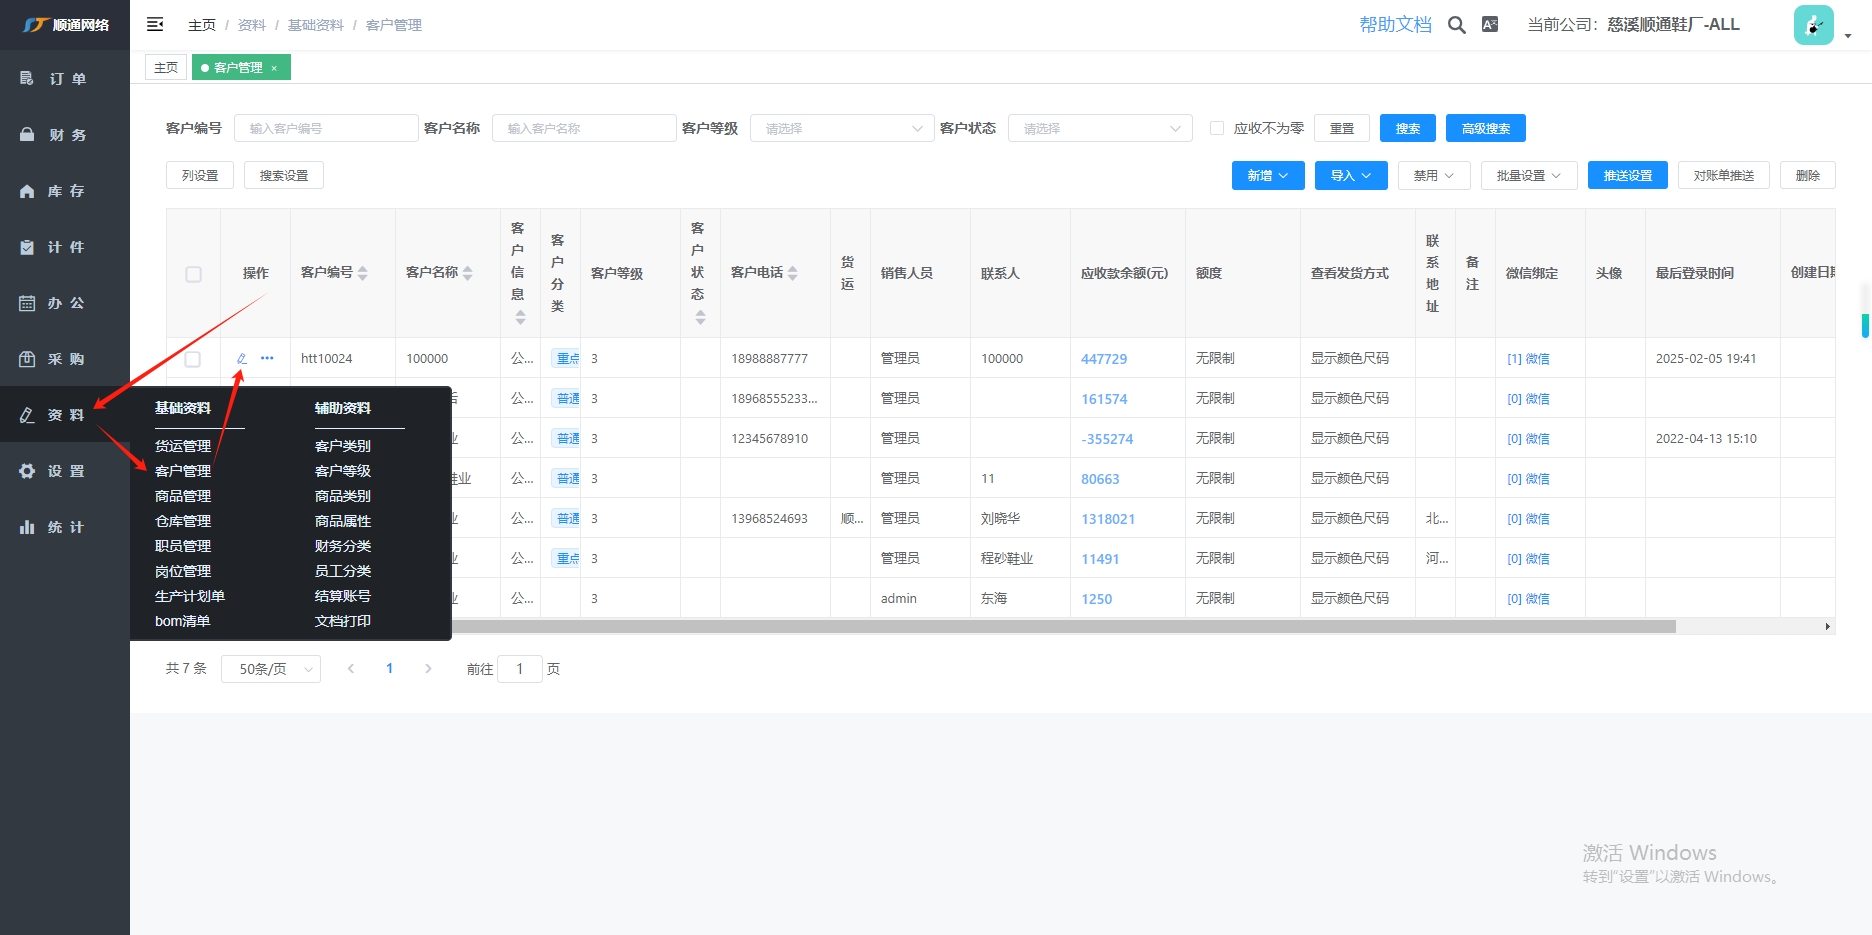Select 客户管理 in the flyout menu

[183, 471]
